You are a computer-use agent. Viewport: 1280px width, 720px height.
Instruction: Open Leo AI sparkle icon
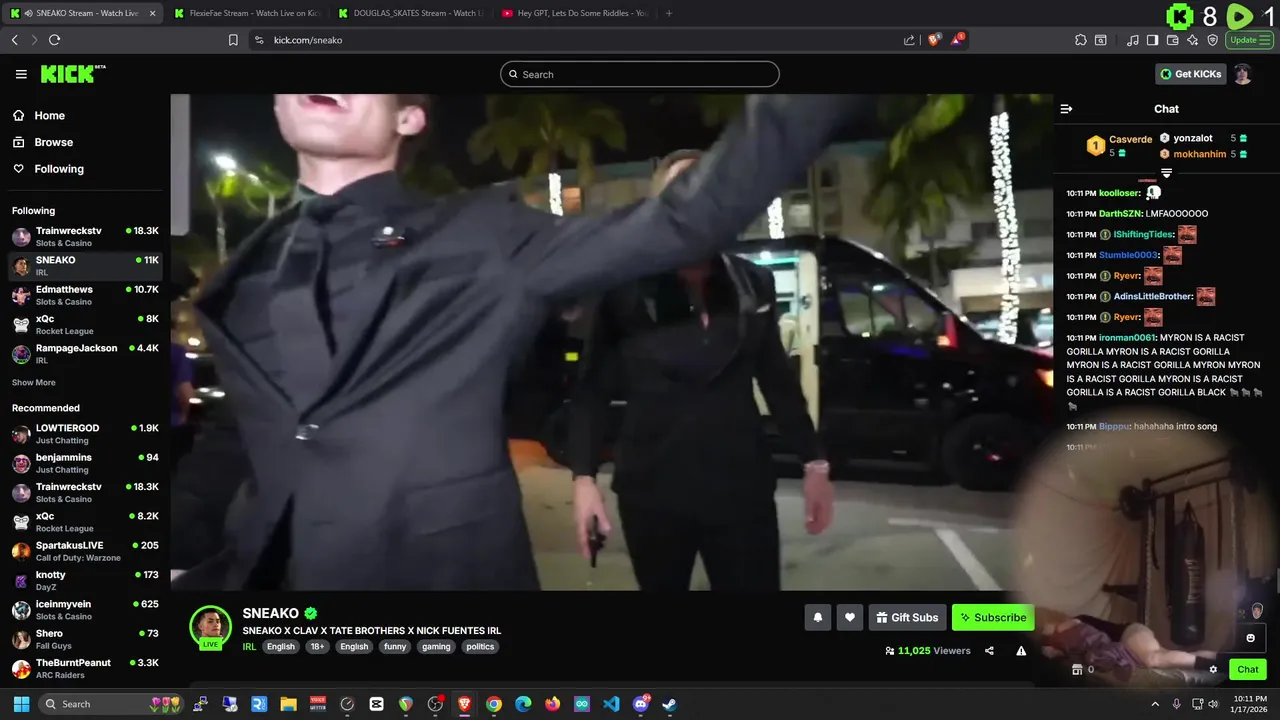point(1193,40)
